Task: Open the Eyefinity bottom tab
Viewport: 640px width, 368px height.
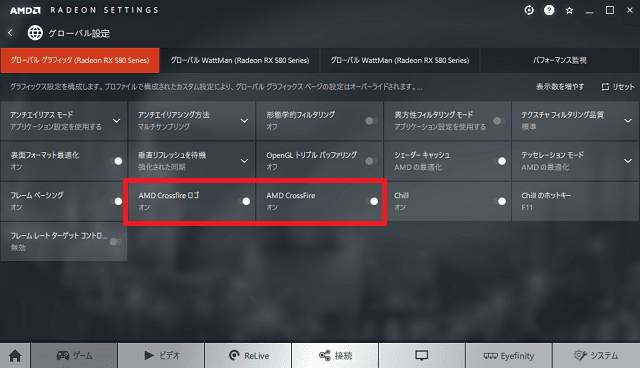Action: [x=509, y=356]
